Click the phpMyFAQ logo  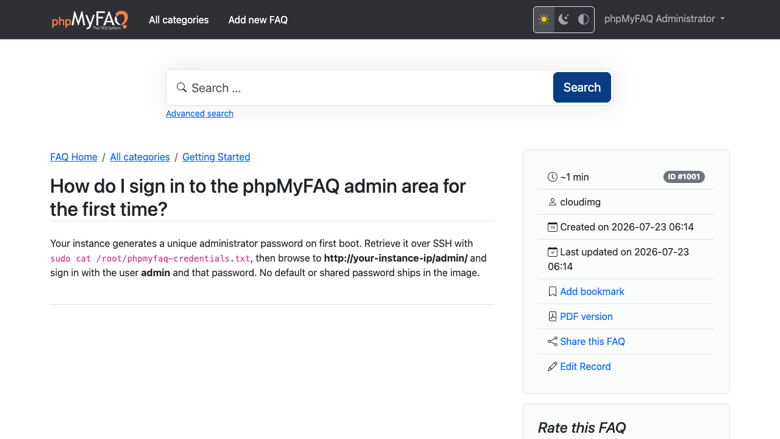click(90, 20)
